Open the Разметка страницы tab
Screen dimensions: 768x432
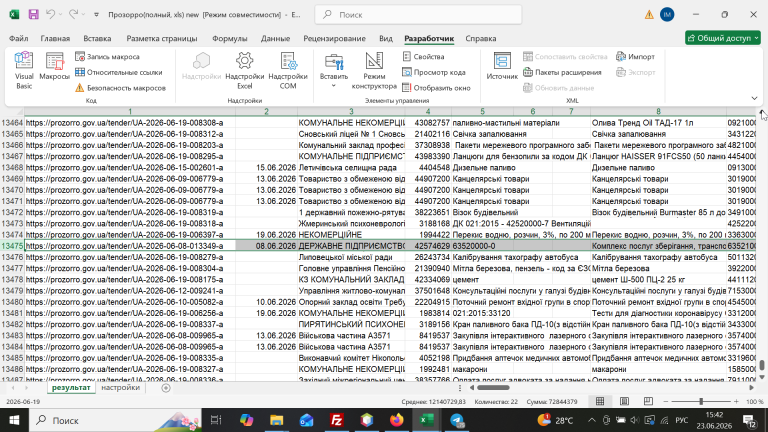pos(162,38)
